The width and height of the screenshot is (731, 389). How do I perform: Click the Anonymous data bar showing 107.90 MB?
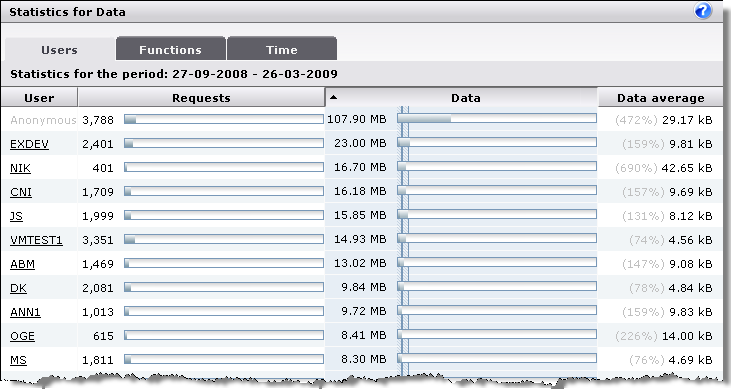pyautogui.click(x=497, y=119)
